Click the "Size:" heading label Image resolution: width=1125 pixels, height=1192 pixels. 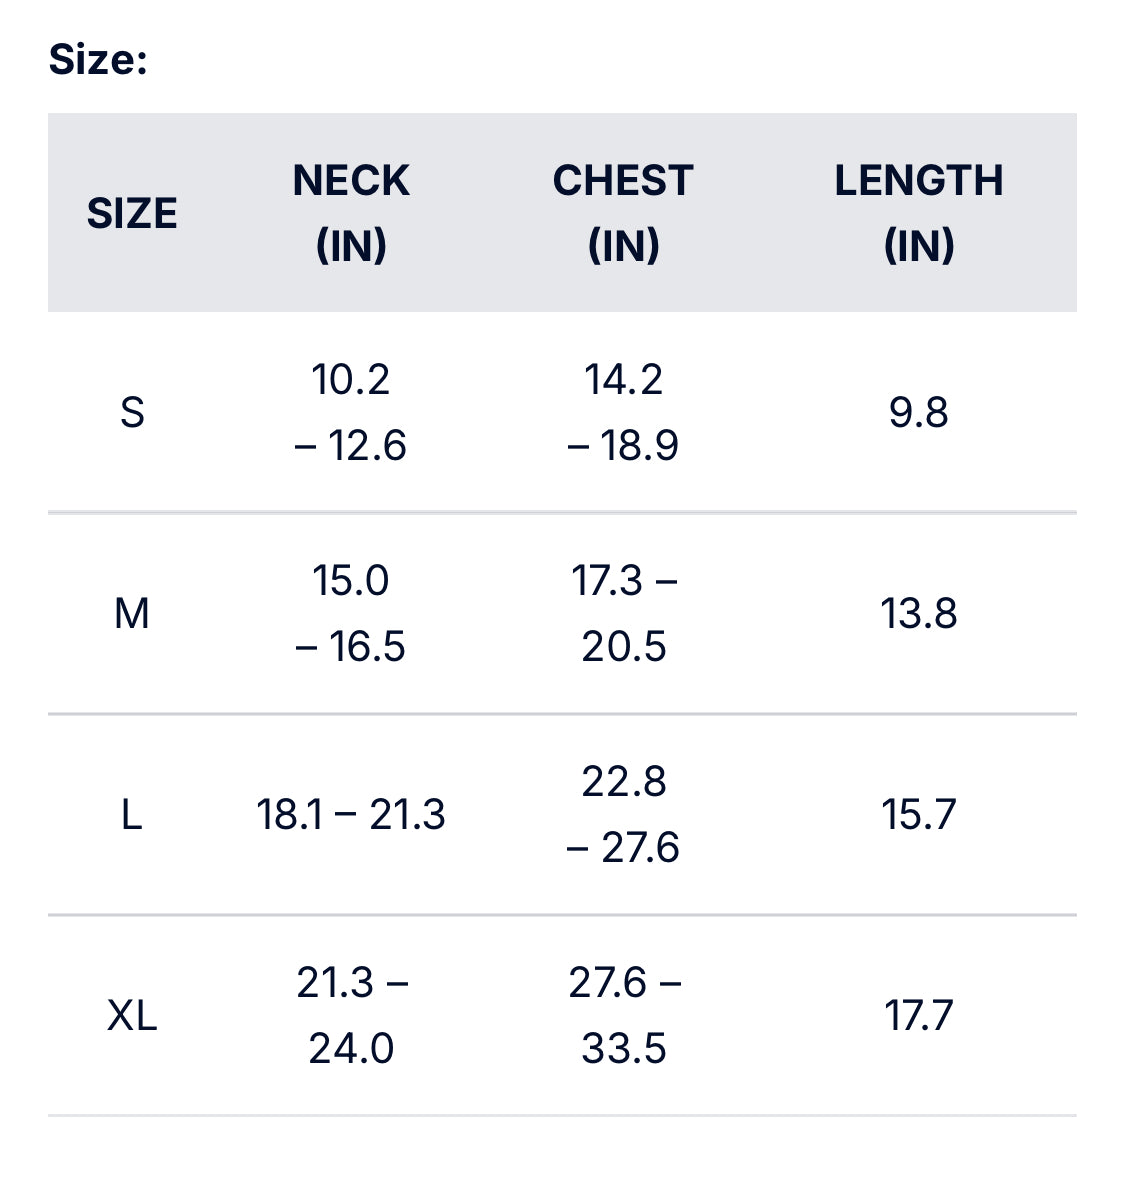pyautogui.click(x=98, y=59)
